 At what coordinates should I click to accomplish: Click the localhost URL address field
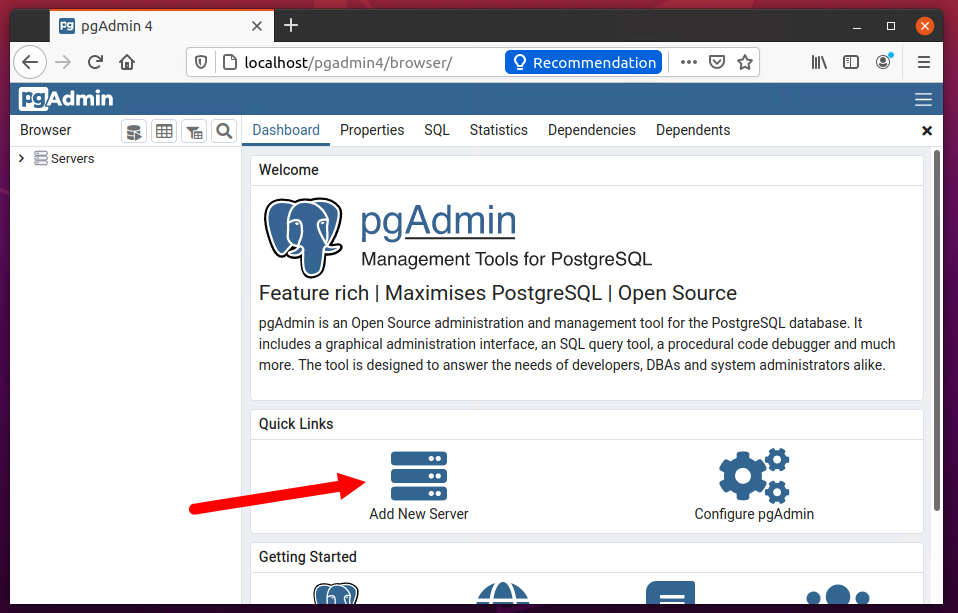pos(348,62)
